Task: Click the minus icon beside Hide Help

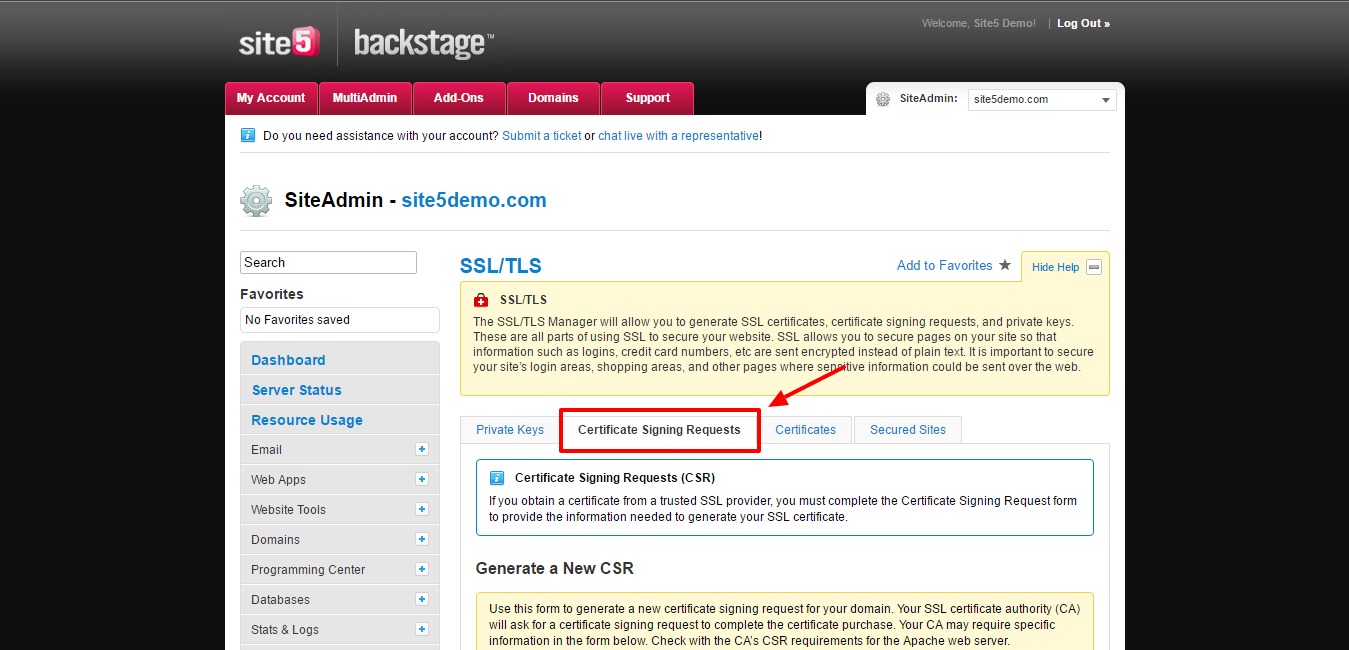Action: [1094, 267]
